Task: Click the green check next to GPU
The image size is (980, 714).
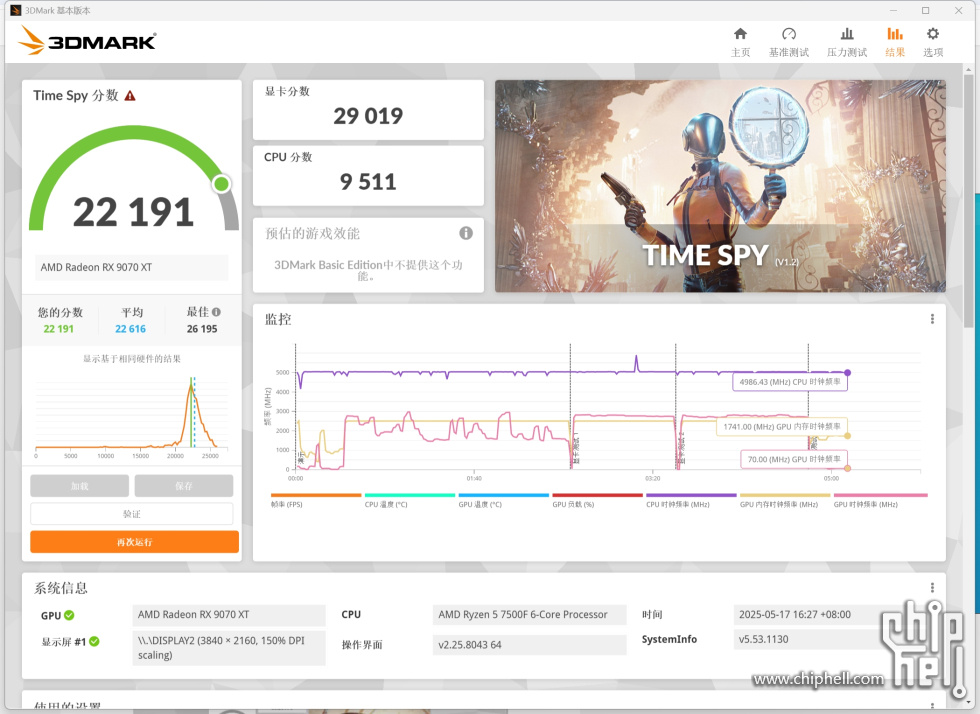Action: (69, 615)
